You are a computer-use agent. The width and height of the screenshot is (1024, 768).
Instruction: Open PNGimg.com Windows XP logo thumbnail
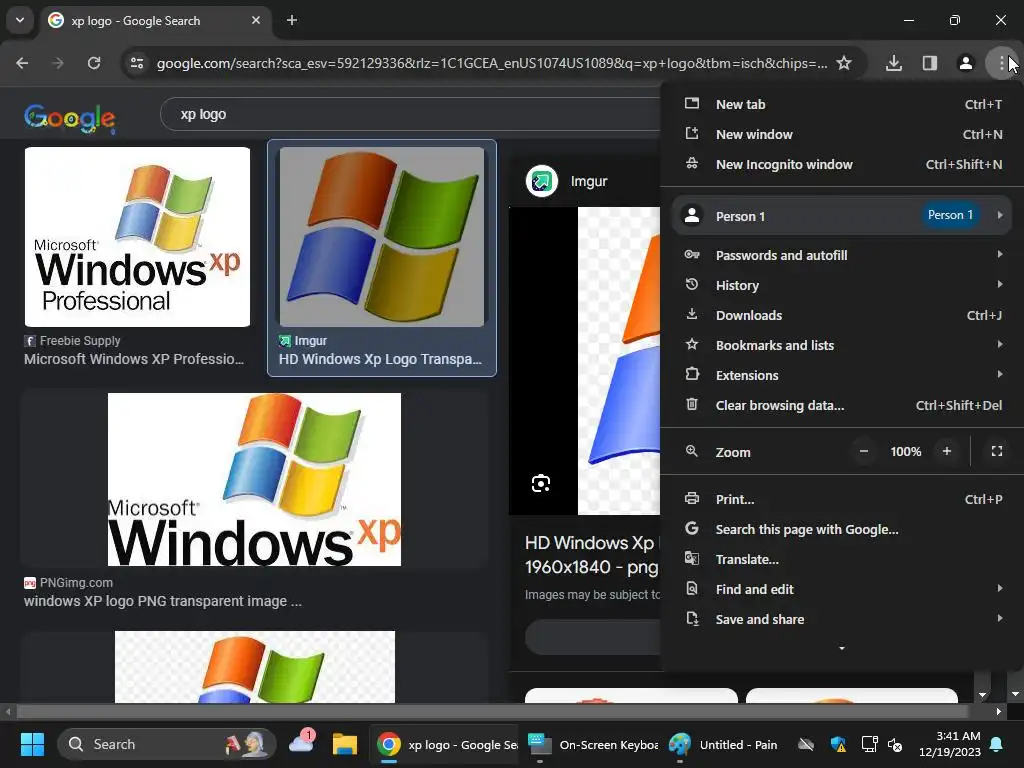pos(254,479)
